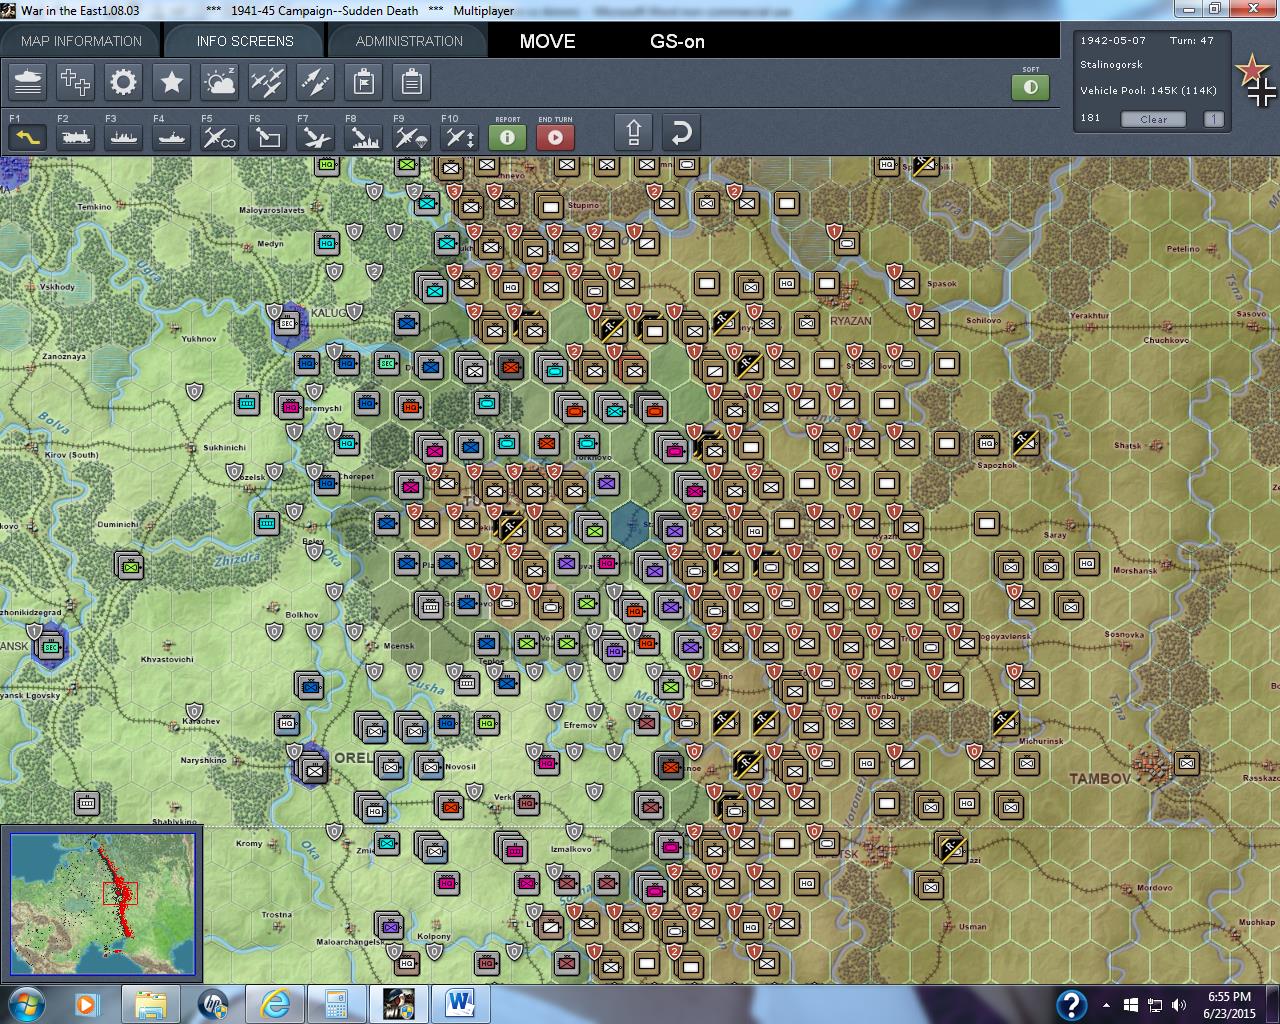Viewport: 1280px width, 1024px height.
Task: Click the red End Turn button
Action: point(555,137)
